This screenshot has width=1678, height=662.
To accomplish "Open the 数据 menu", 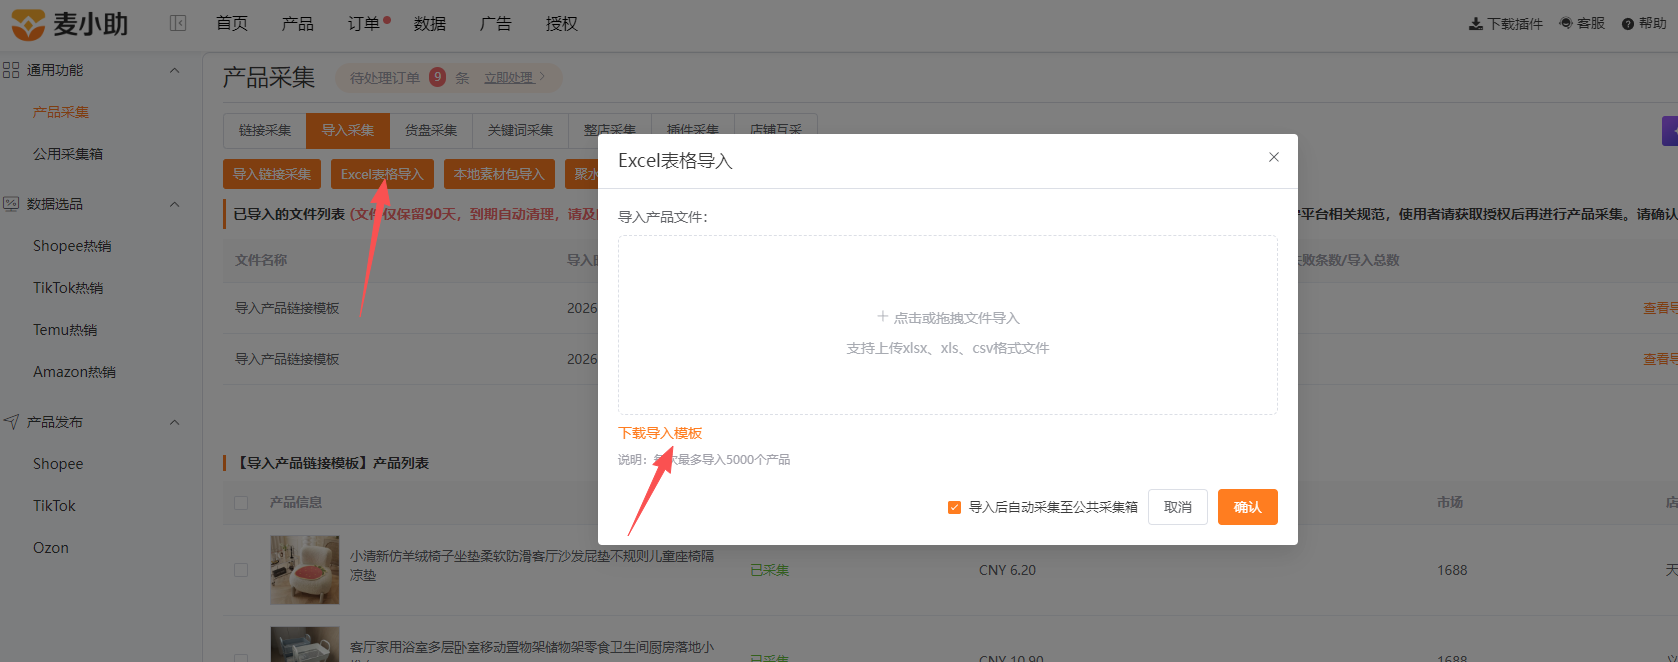I will (x=430, y=24).
